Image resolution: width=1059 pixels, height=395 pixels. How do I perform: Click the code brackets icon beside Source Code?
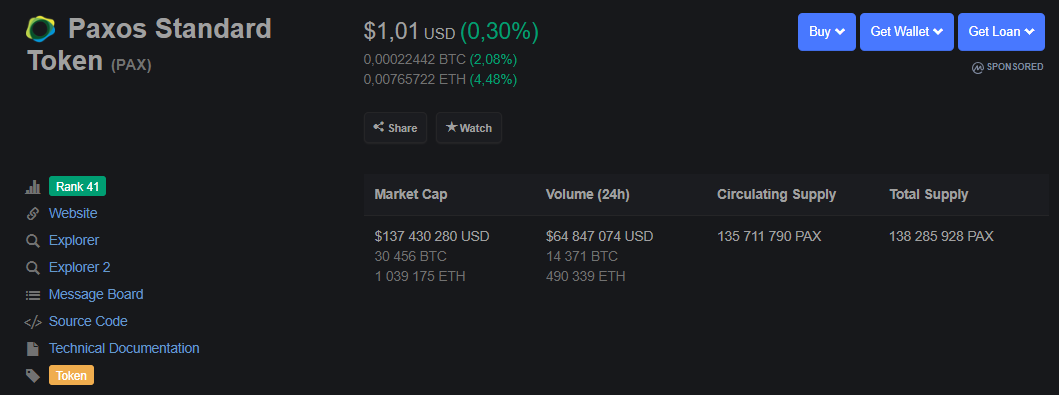click(32, 322)
